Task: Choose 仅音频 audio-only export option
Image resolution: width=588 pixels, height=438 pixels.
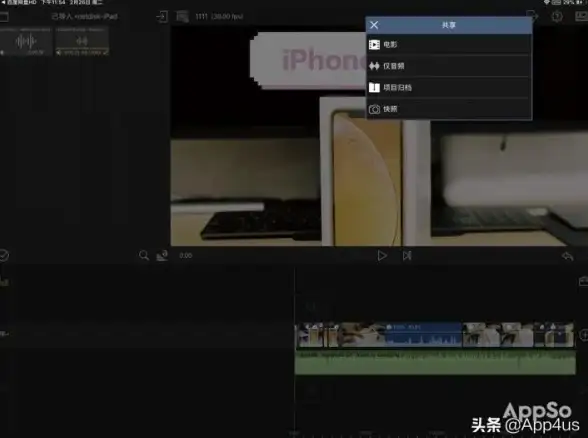Action: [449, 66]
